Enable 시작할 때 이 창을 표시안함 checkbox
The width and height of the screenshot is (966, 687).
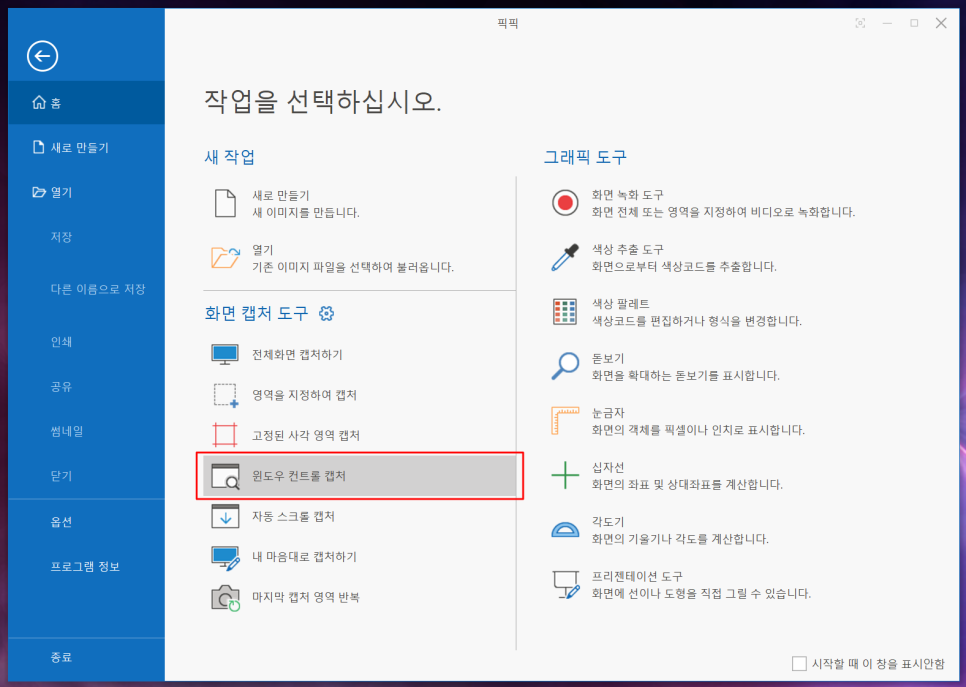point(799,664)
